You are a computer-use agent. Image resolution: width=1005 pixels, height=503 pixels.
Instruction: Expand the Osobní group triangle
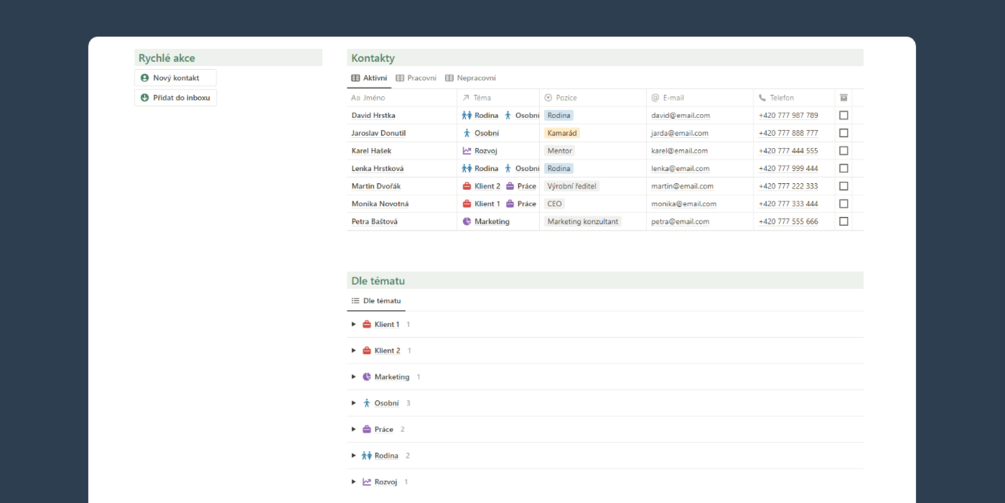coord(354,403)
